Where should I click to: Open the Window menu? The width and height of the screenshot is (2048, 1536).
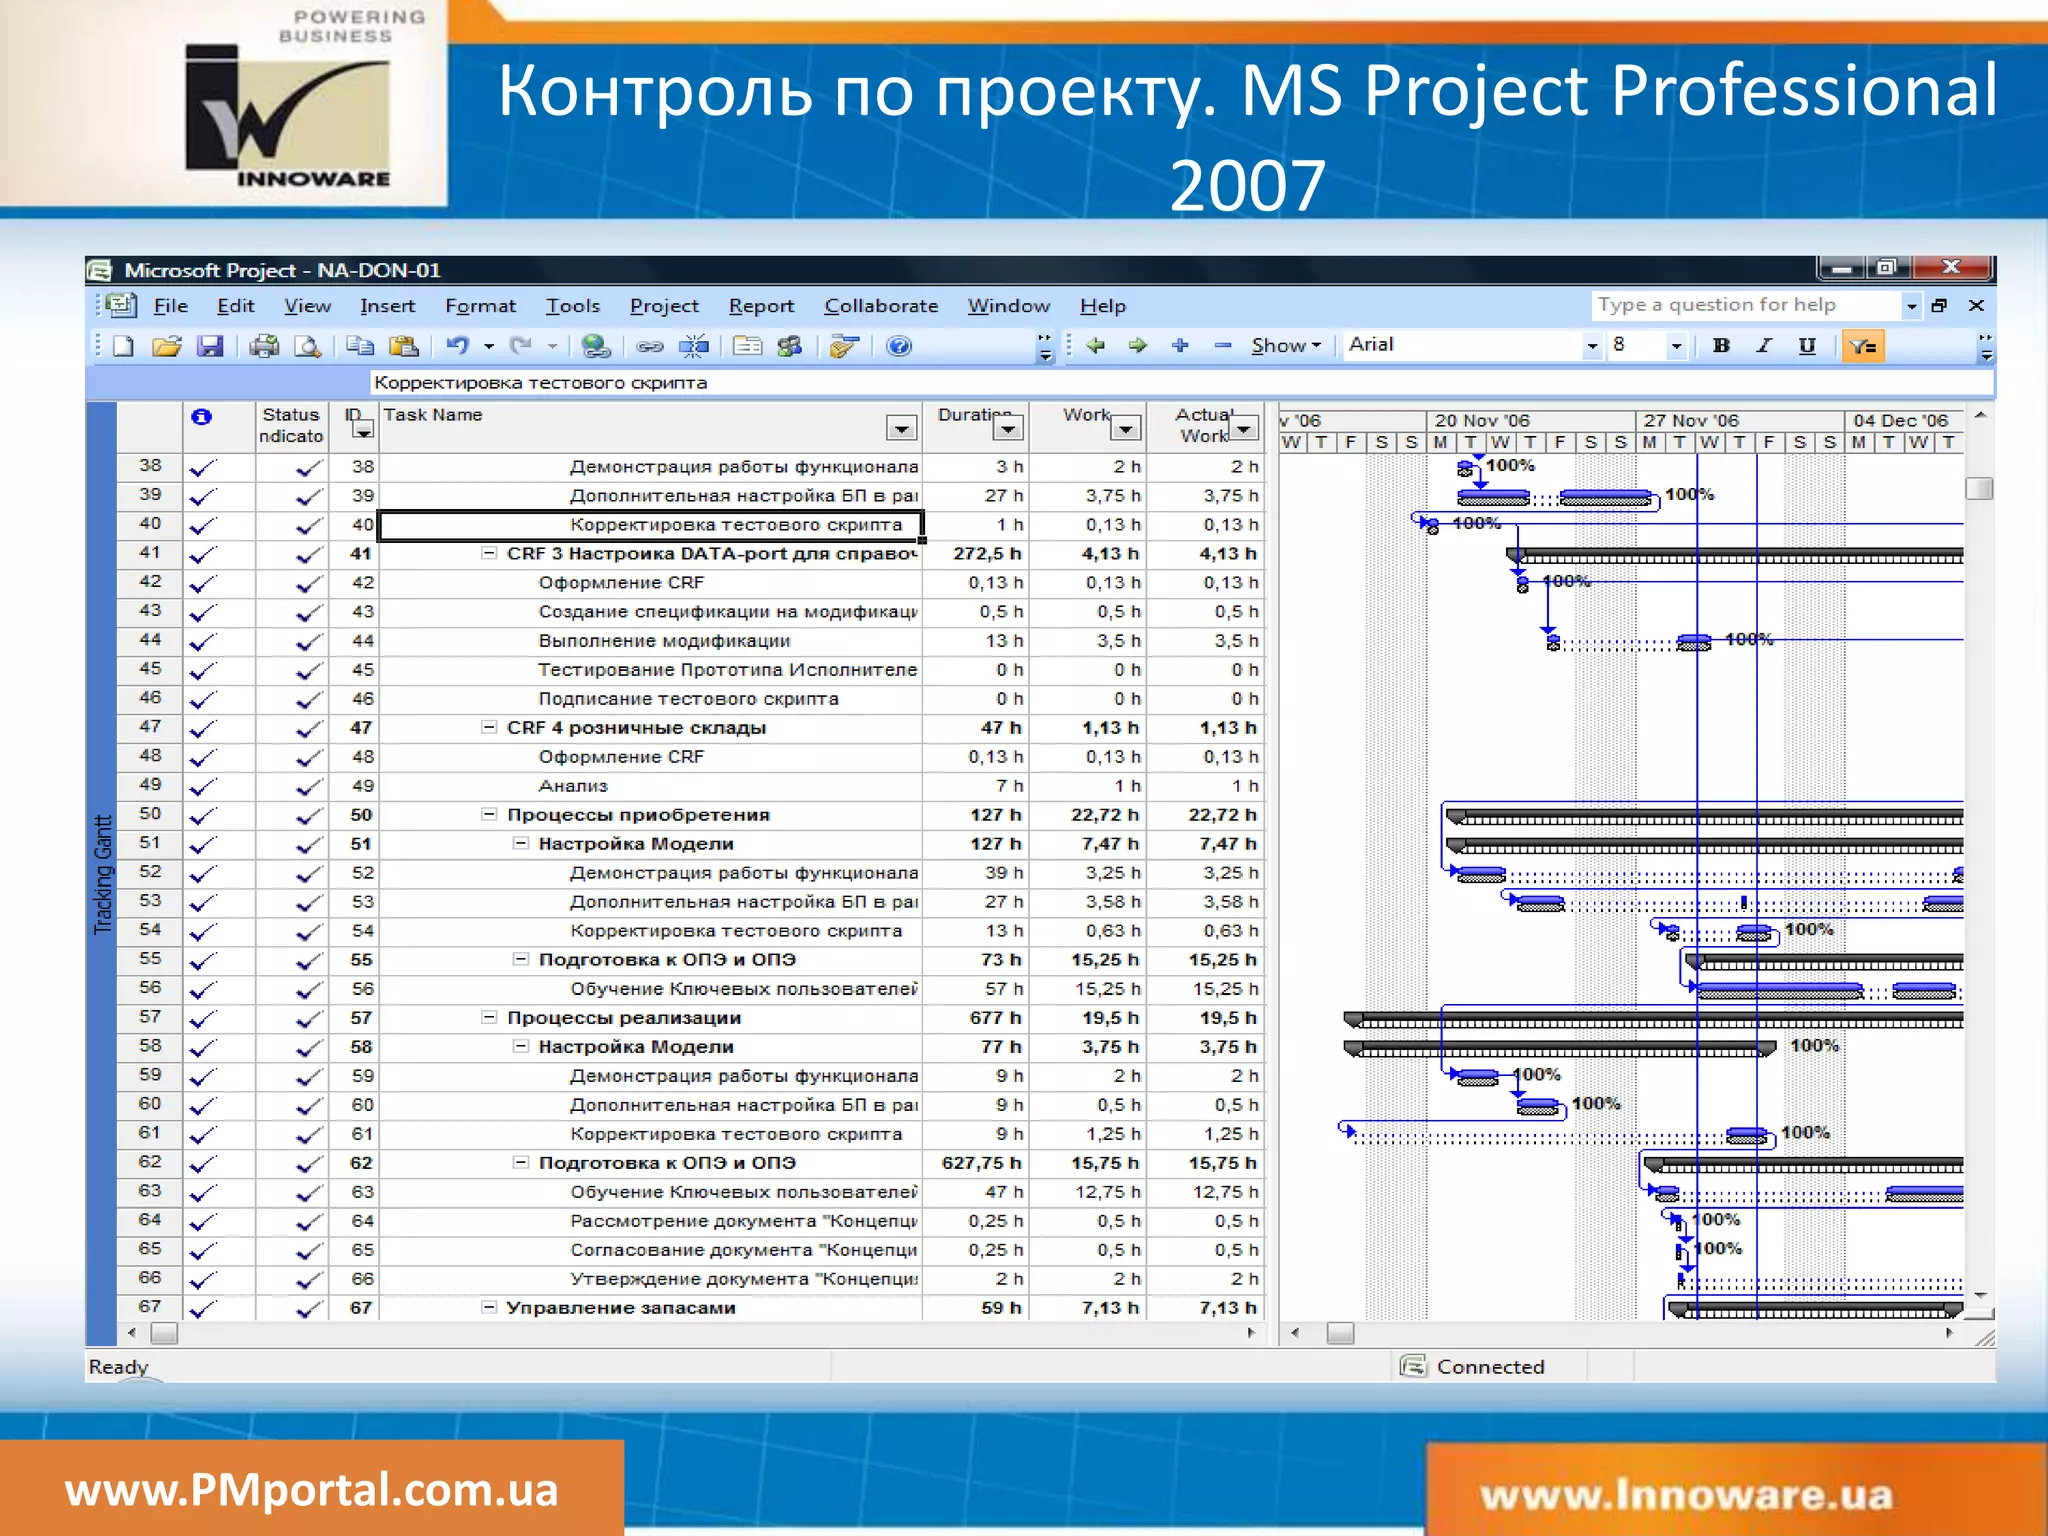1008,305
